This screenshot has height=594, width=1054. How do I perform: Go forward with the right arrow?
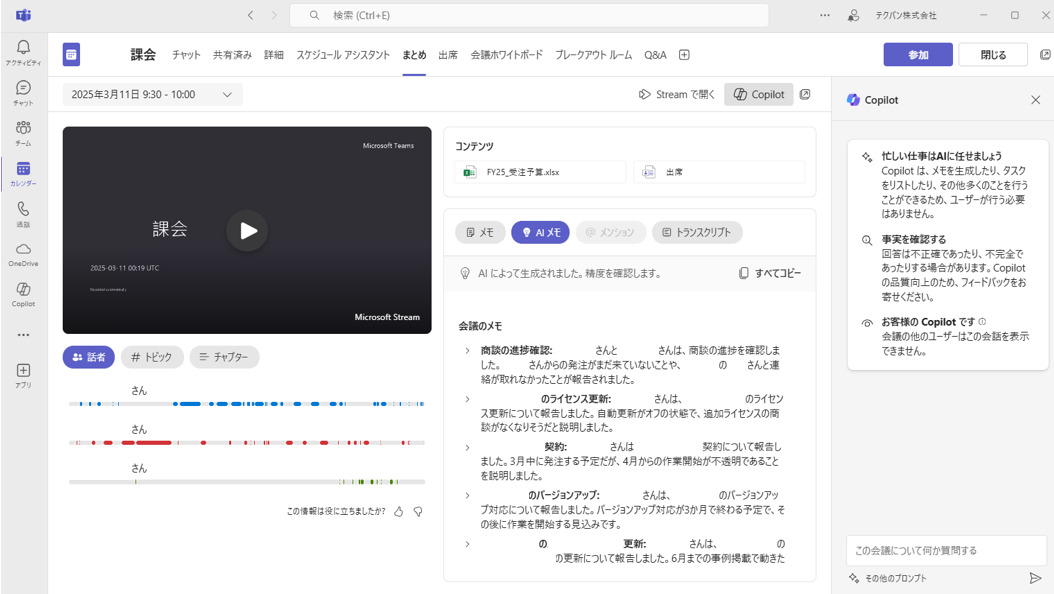(274, 15)
